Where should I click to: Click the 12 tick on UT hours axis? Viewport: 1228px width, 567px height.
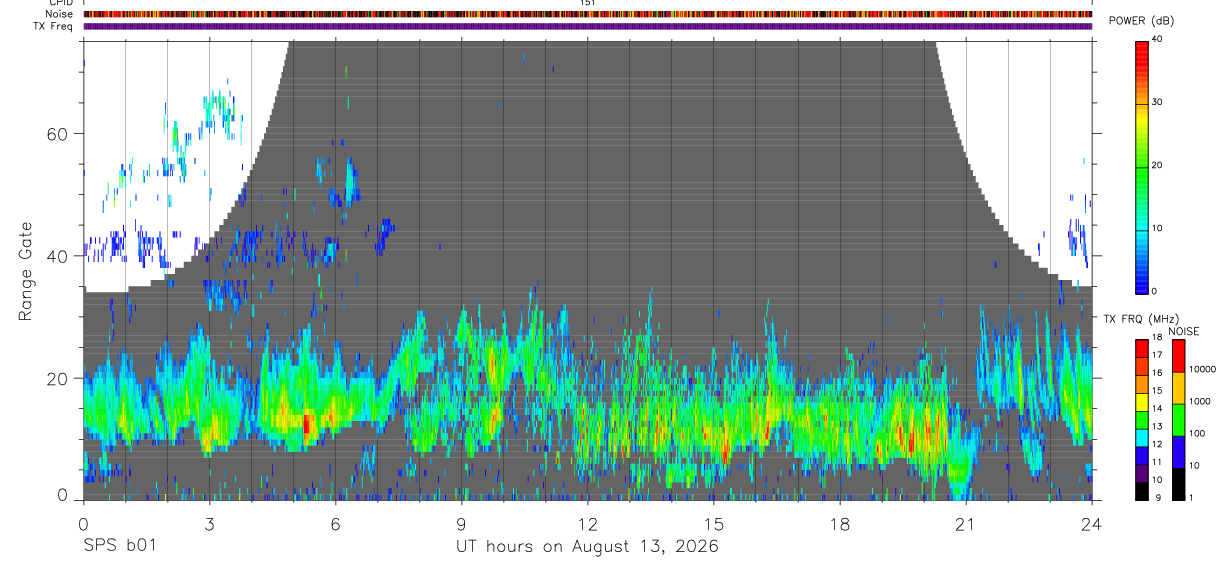click(588, 523)
